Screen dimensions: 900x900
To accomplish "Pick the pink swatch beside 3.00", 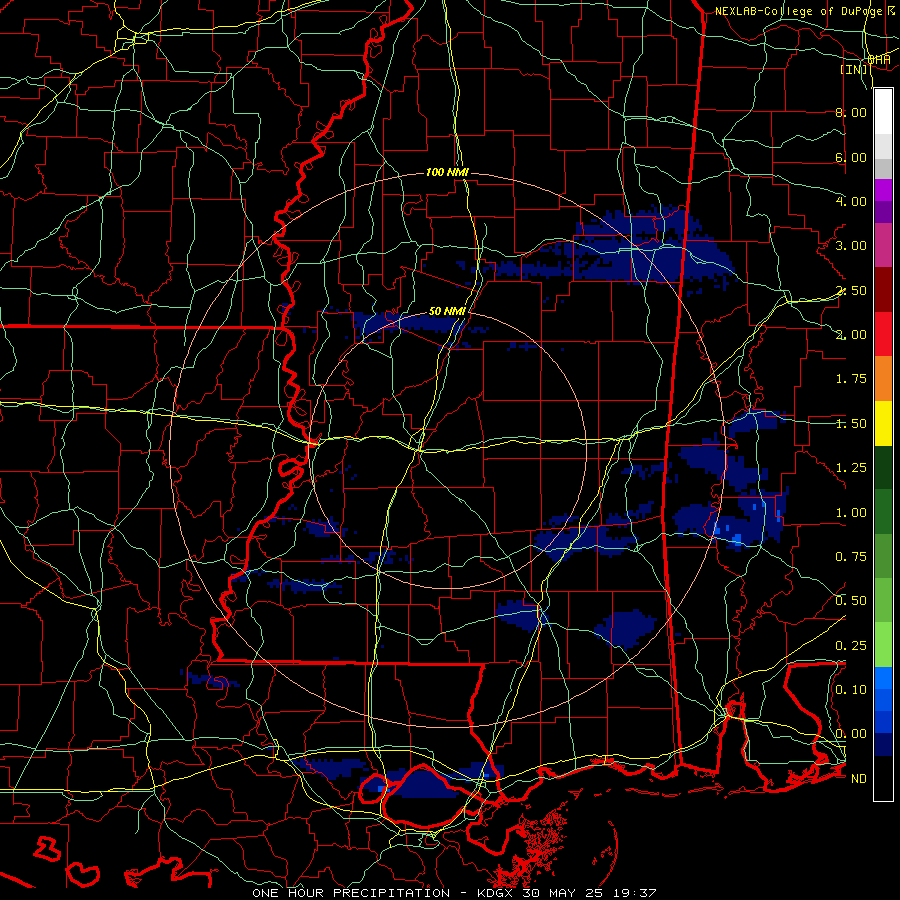I will 883,246.
